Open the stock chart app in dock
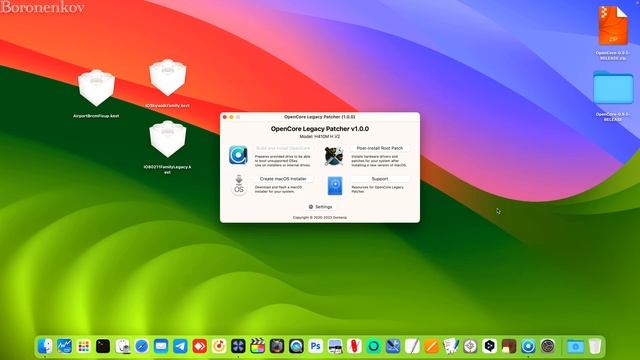Viewport: 640px width, 360px height. click(x=64, y=346)
